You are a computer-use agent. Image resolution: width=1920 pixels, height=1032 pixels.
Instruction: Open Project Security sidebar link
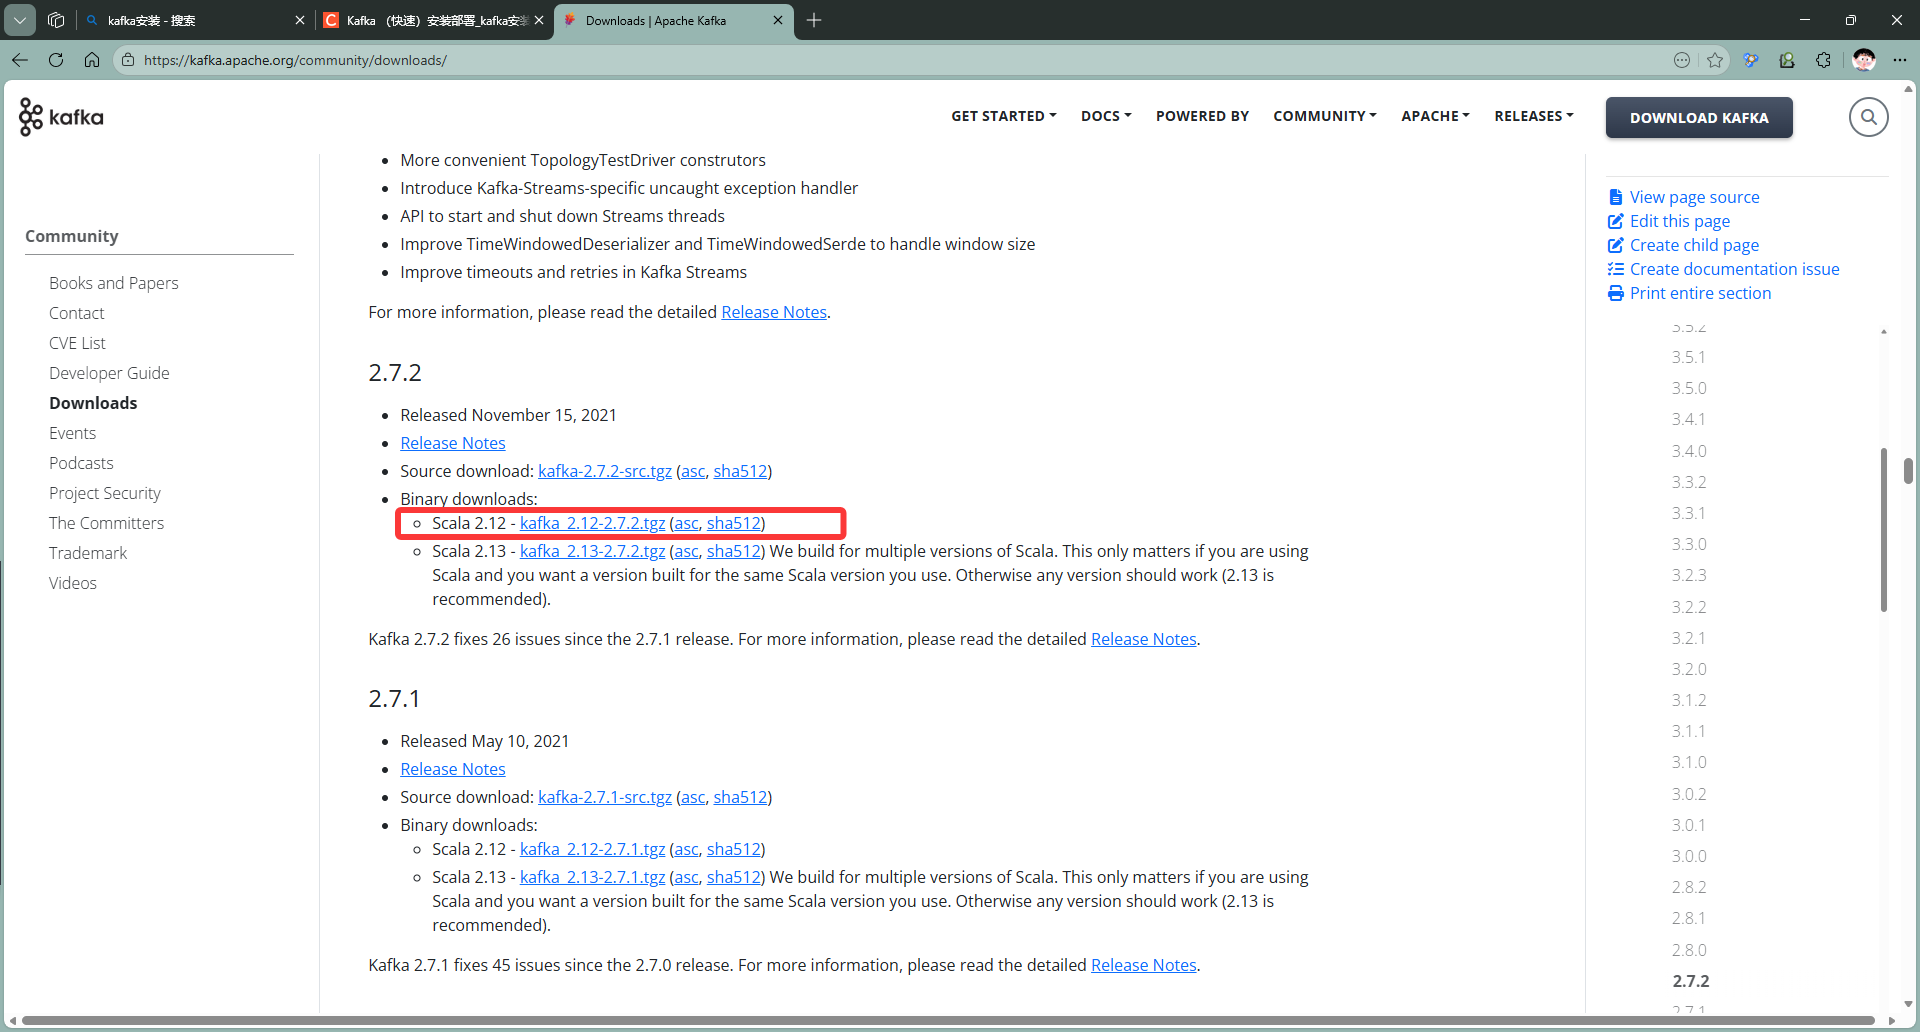point(104,493)
